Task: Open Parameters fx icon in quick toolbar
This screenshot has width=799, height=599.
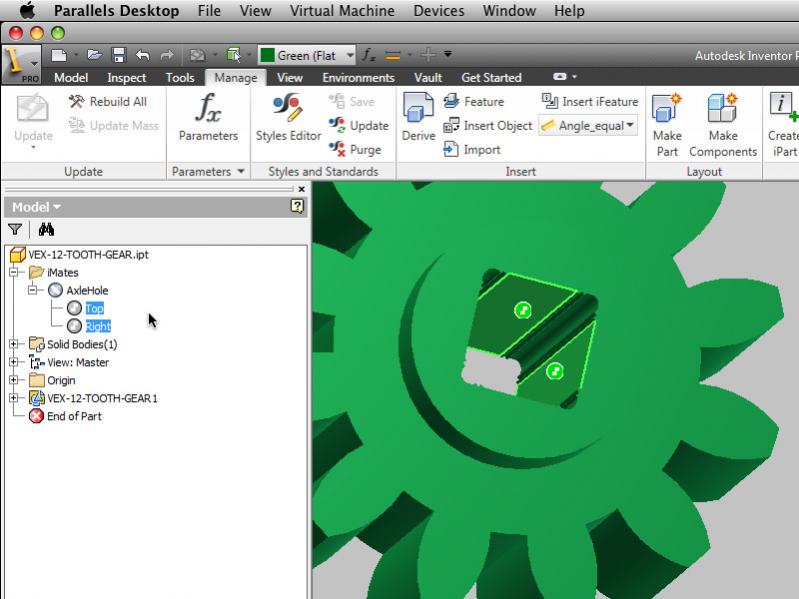Action: pyautogui.click(x=368, y=55)
